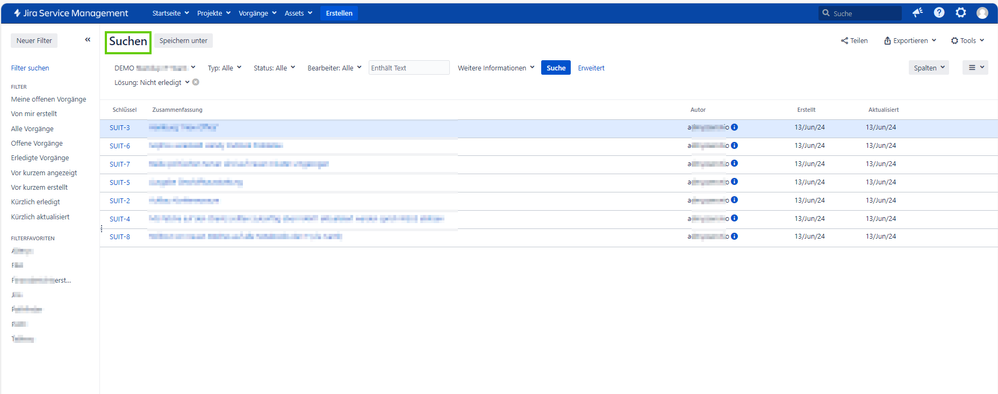Show author info icon in SUIT-4 row
Viewport: 998px width, 394px height.
[734, 218]
